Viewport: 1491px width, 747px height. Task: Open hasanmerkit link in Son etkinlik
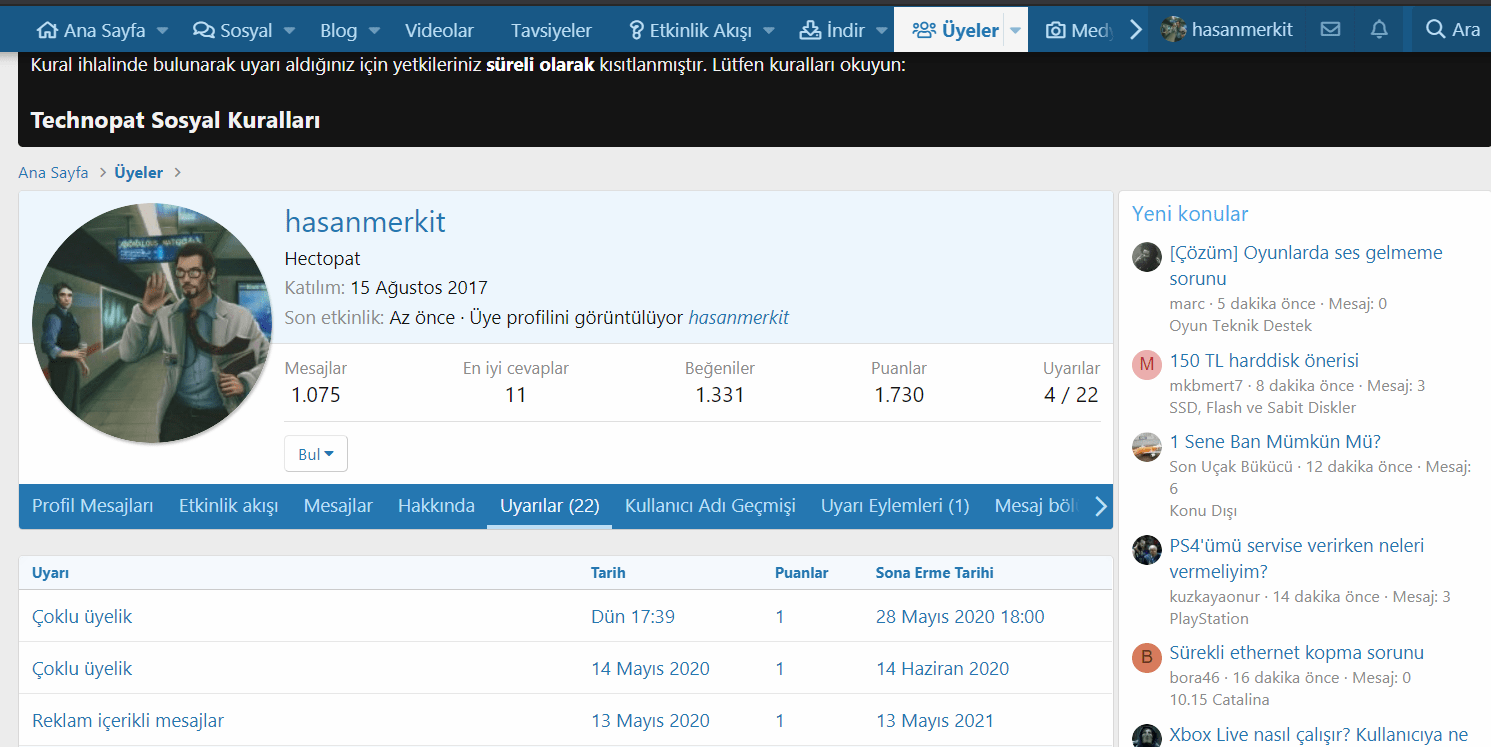pos(738,318)
